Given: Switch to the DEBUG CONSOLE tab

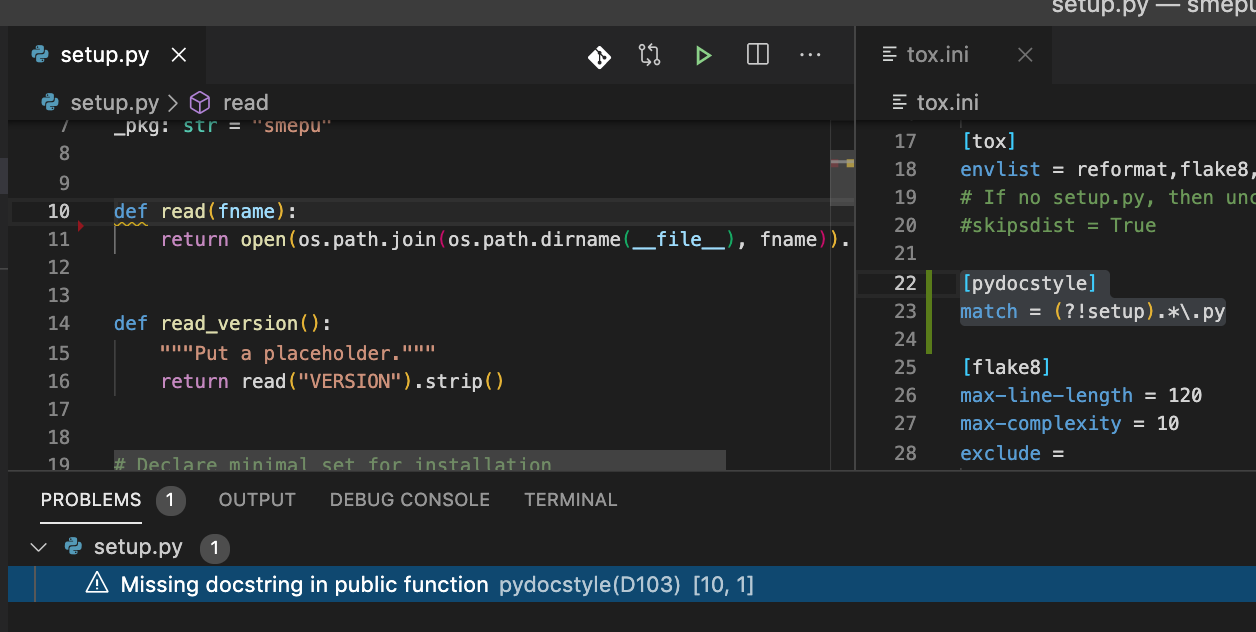Looking at the screenshot, I should (410, 499).
